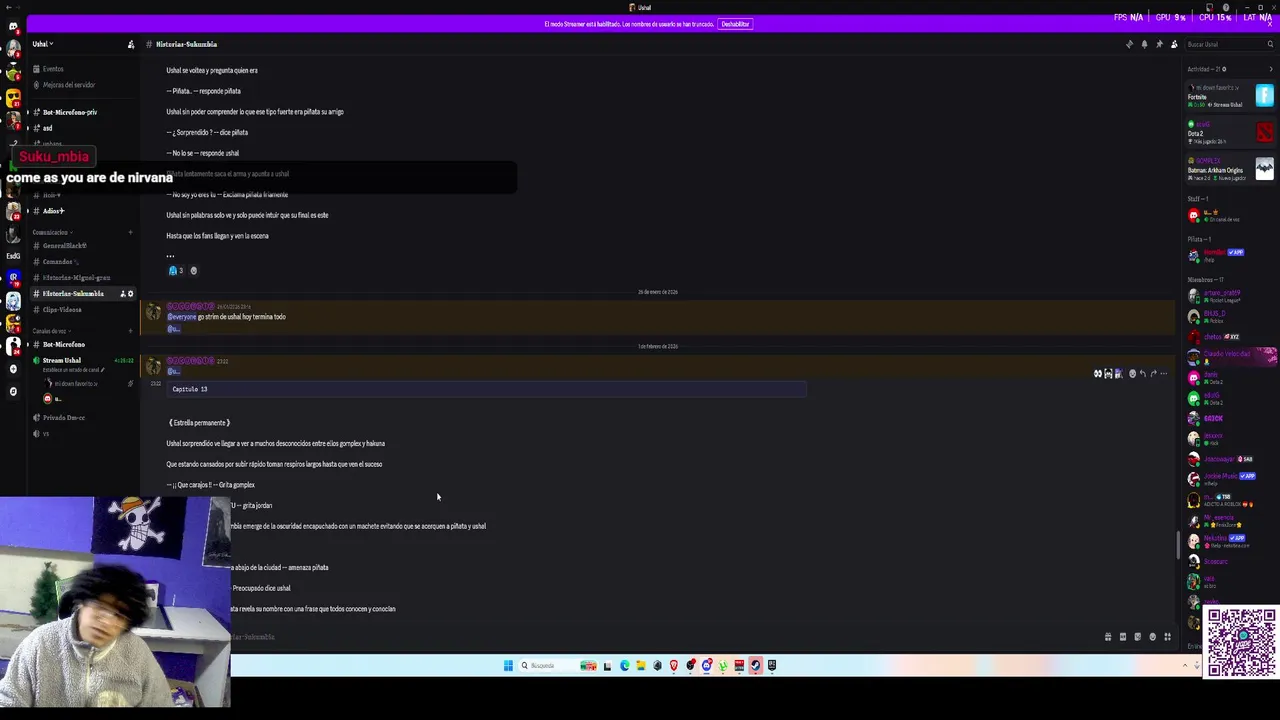Add a channel to Canales de voz
1280x720 pixels.
point(130,331)
